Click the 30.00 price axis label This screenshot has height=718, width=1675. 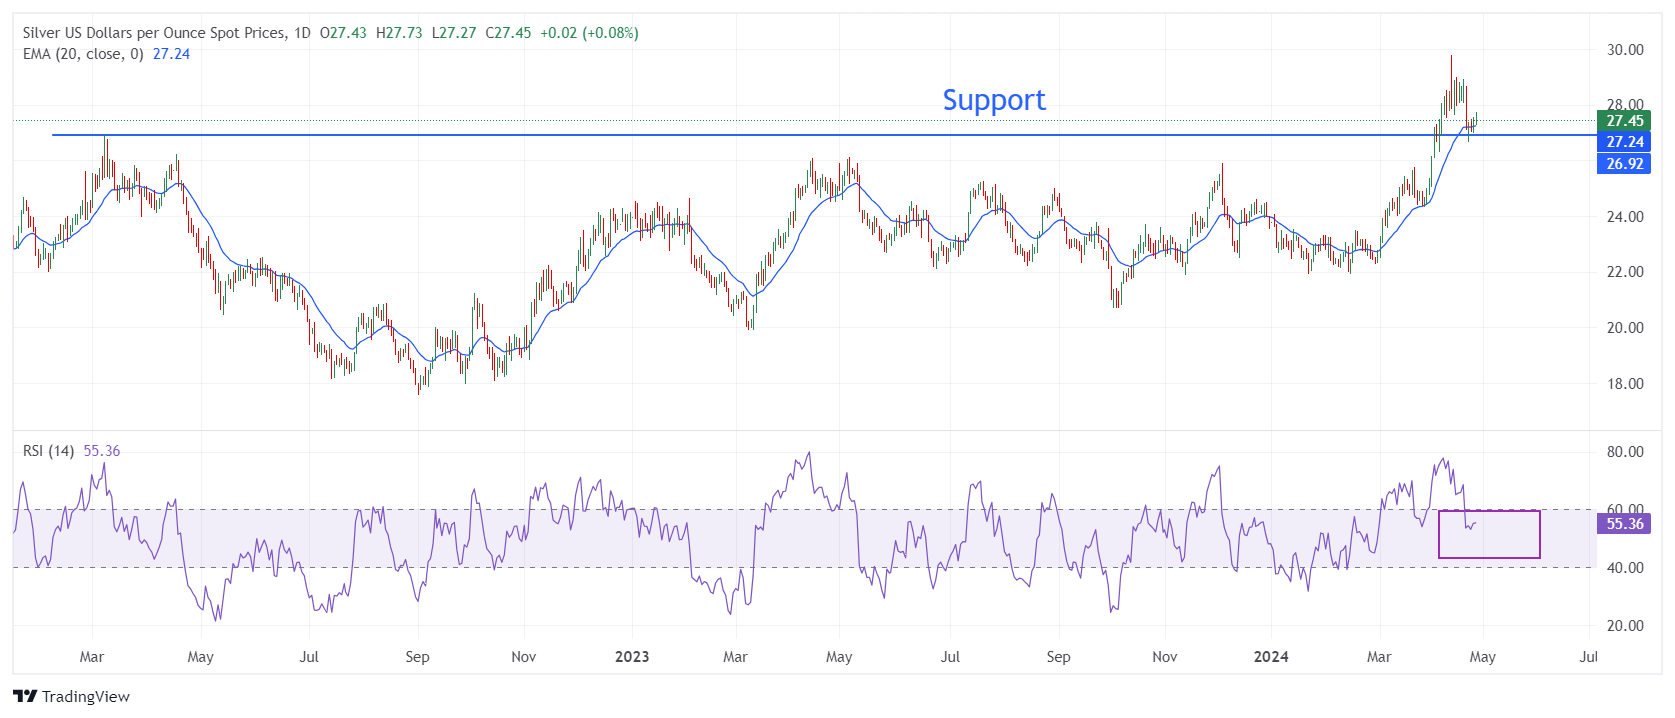pyautogui.click(x=1624, y=50)
